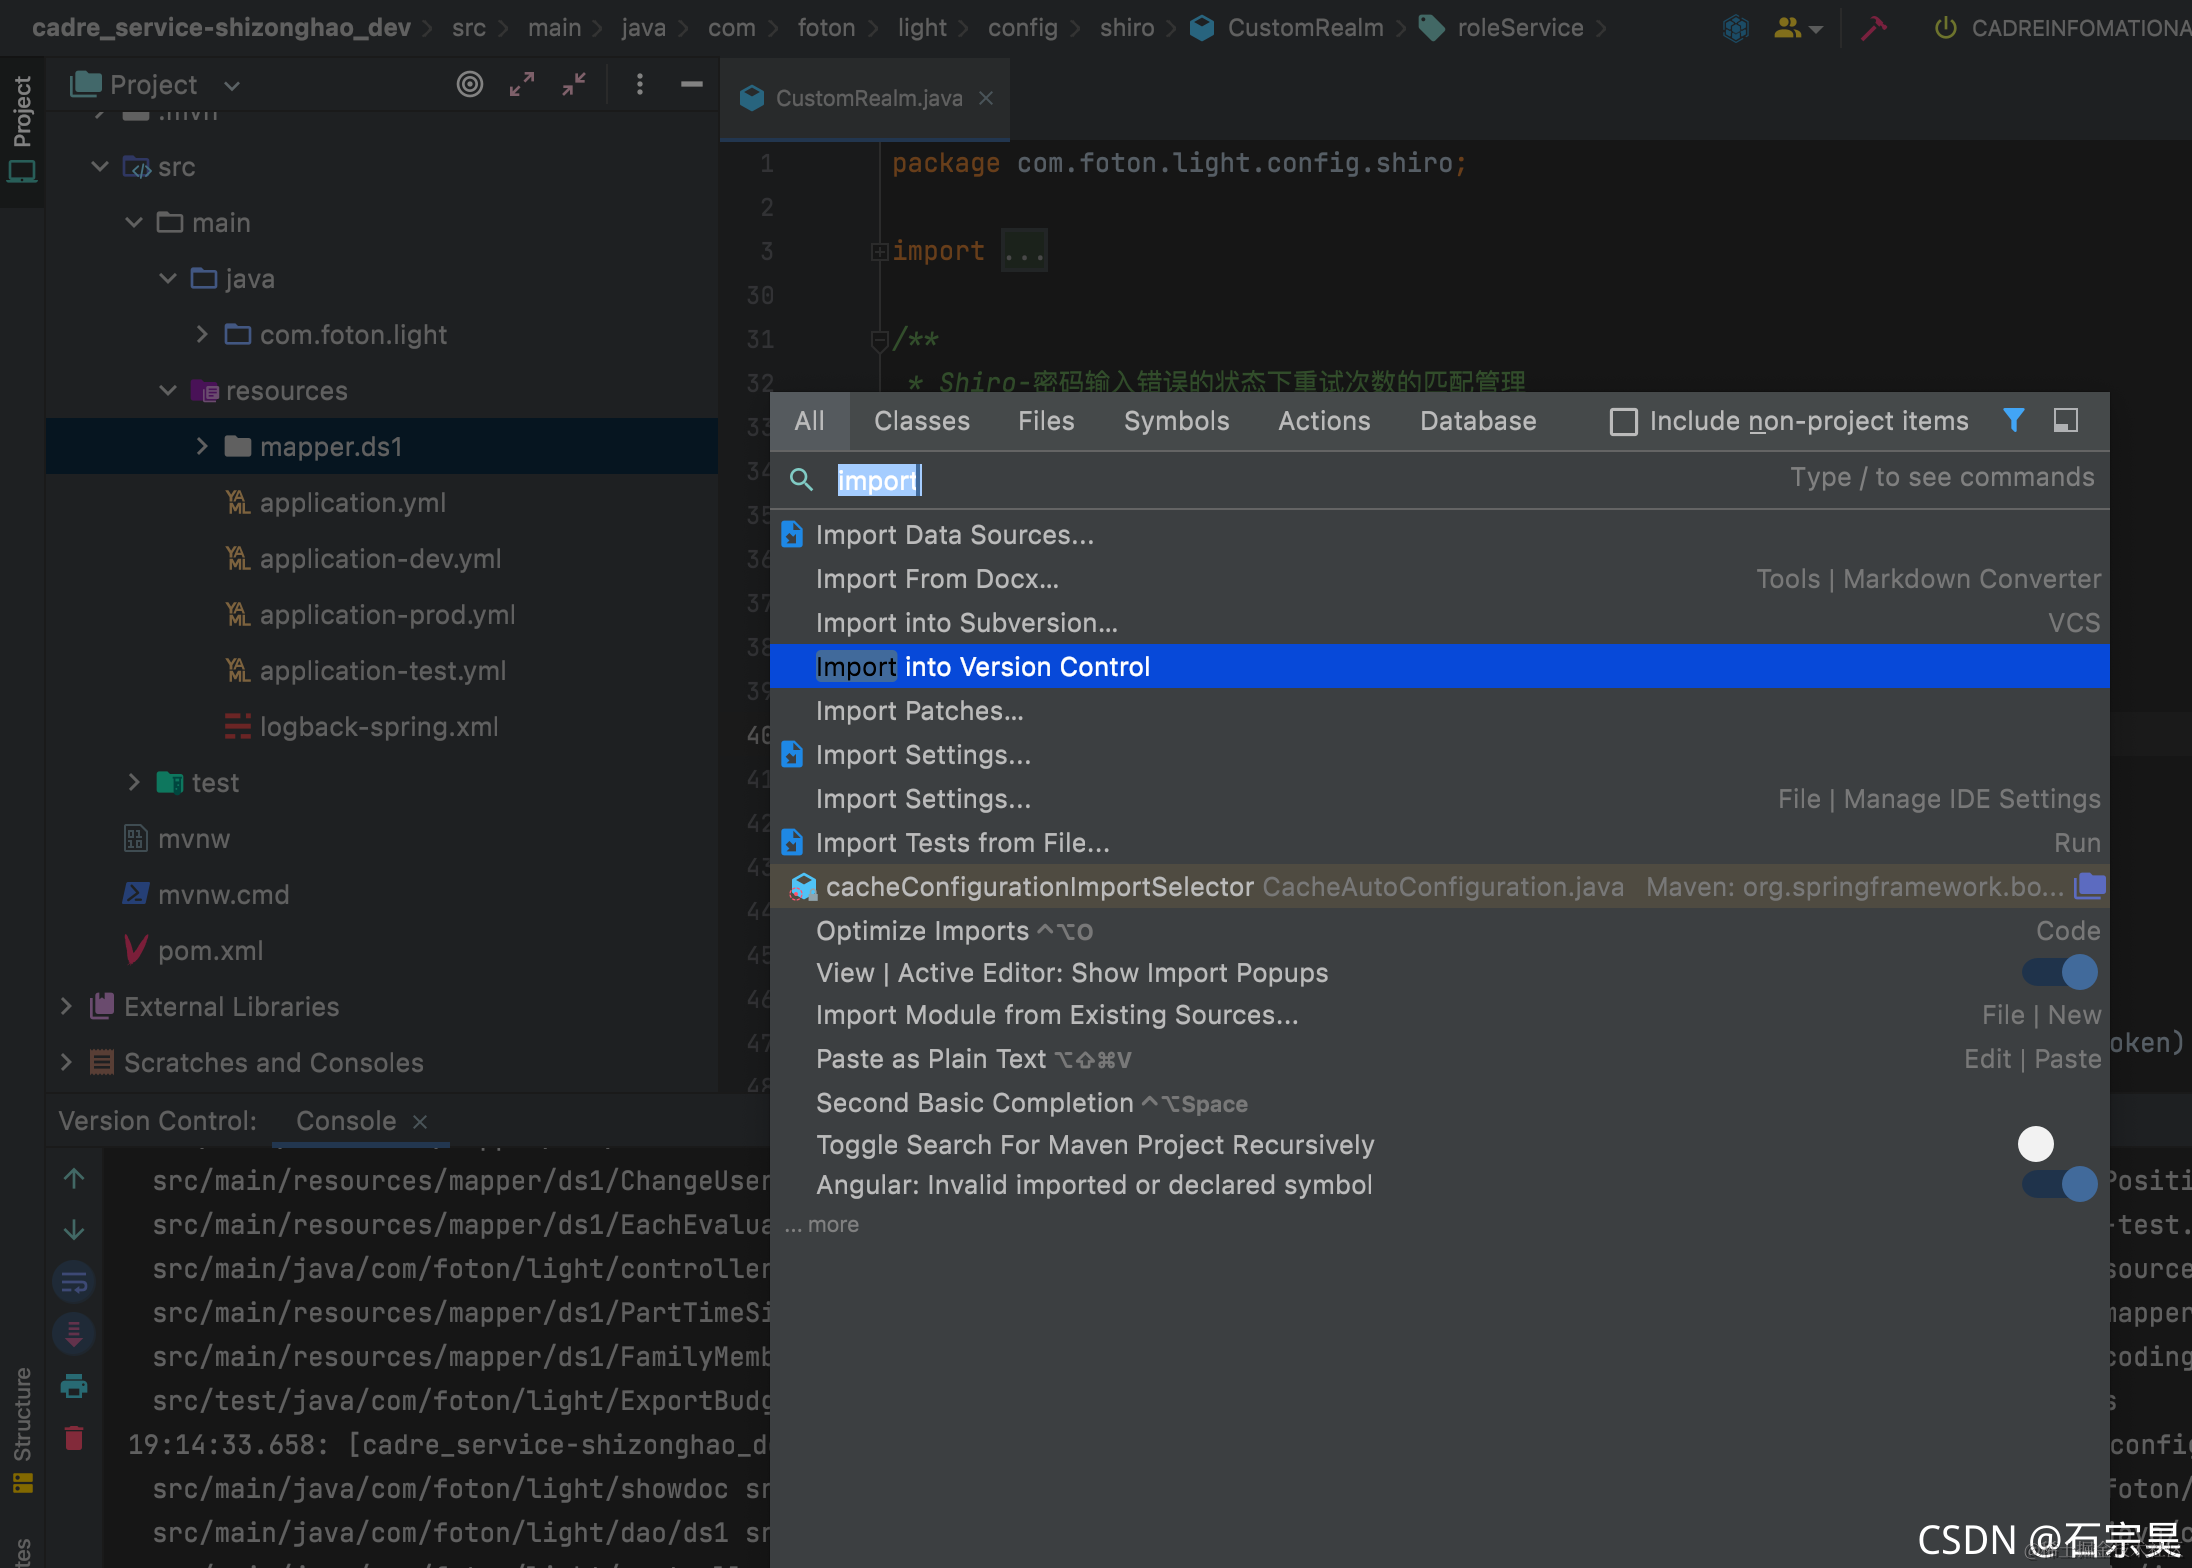2192x1568 pixels.
Task: Close the Console tab
Action: pyautogui.click(x=420, y=1122)
